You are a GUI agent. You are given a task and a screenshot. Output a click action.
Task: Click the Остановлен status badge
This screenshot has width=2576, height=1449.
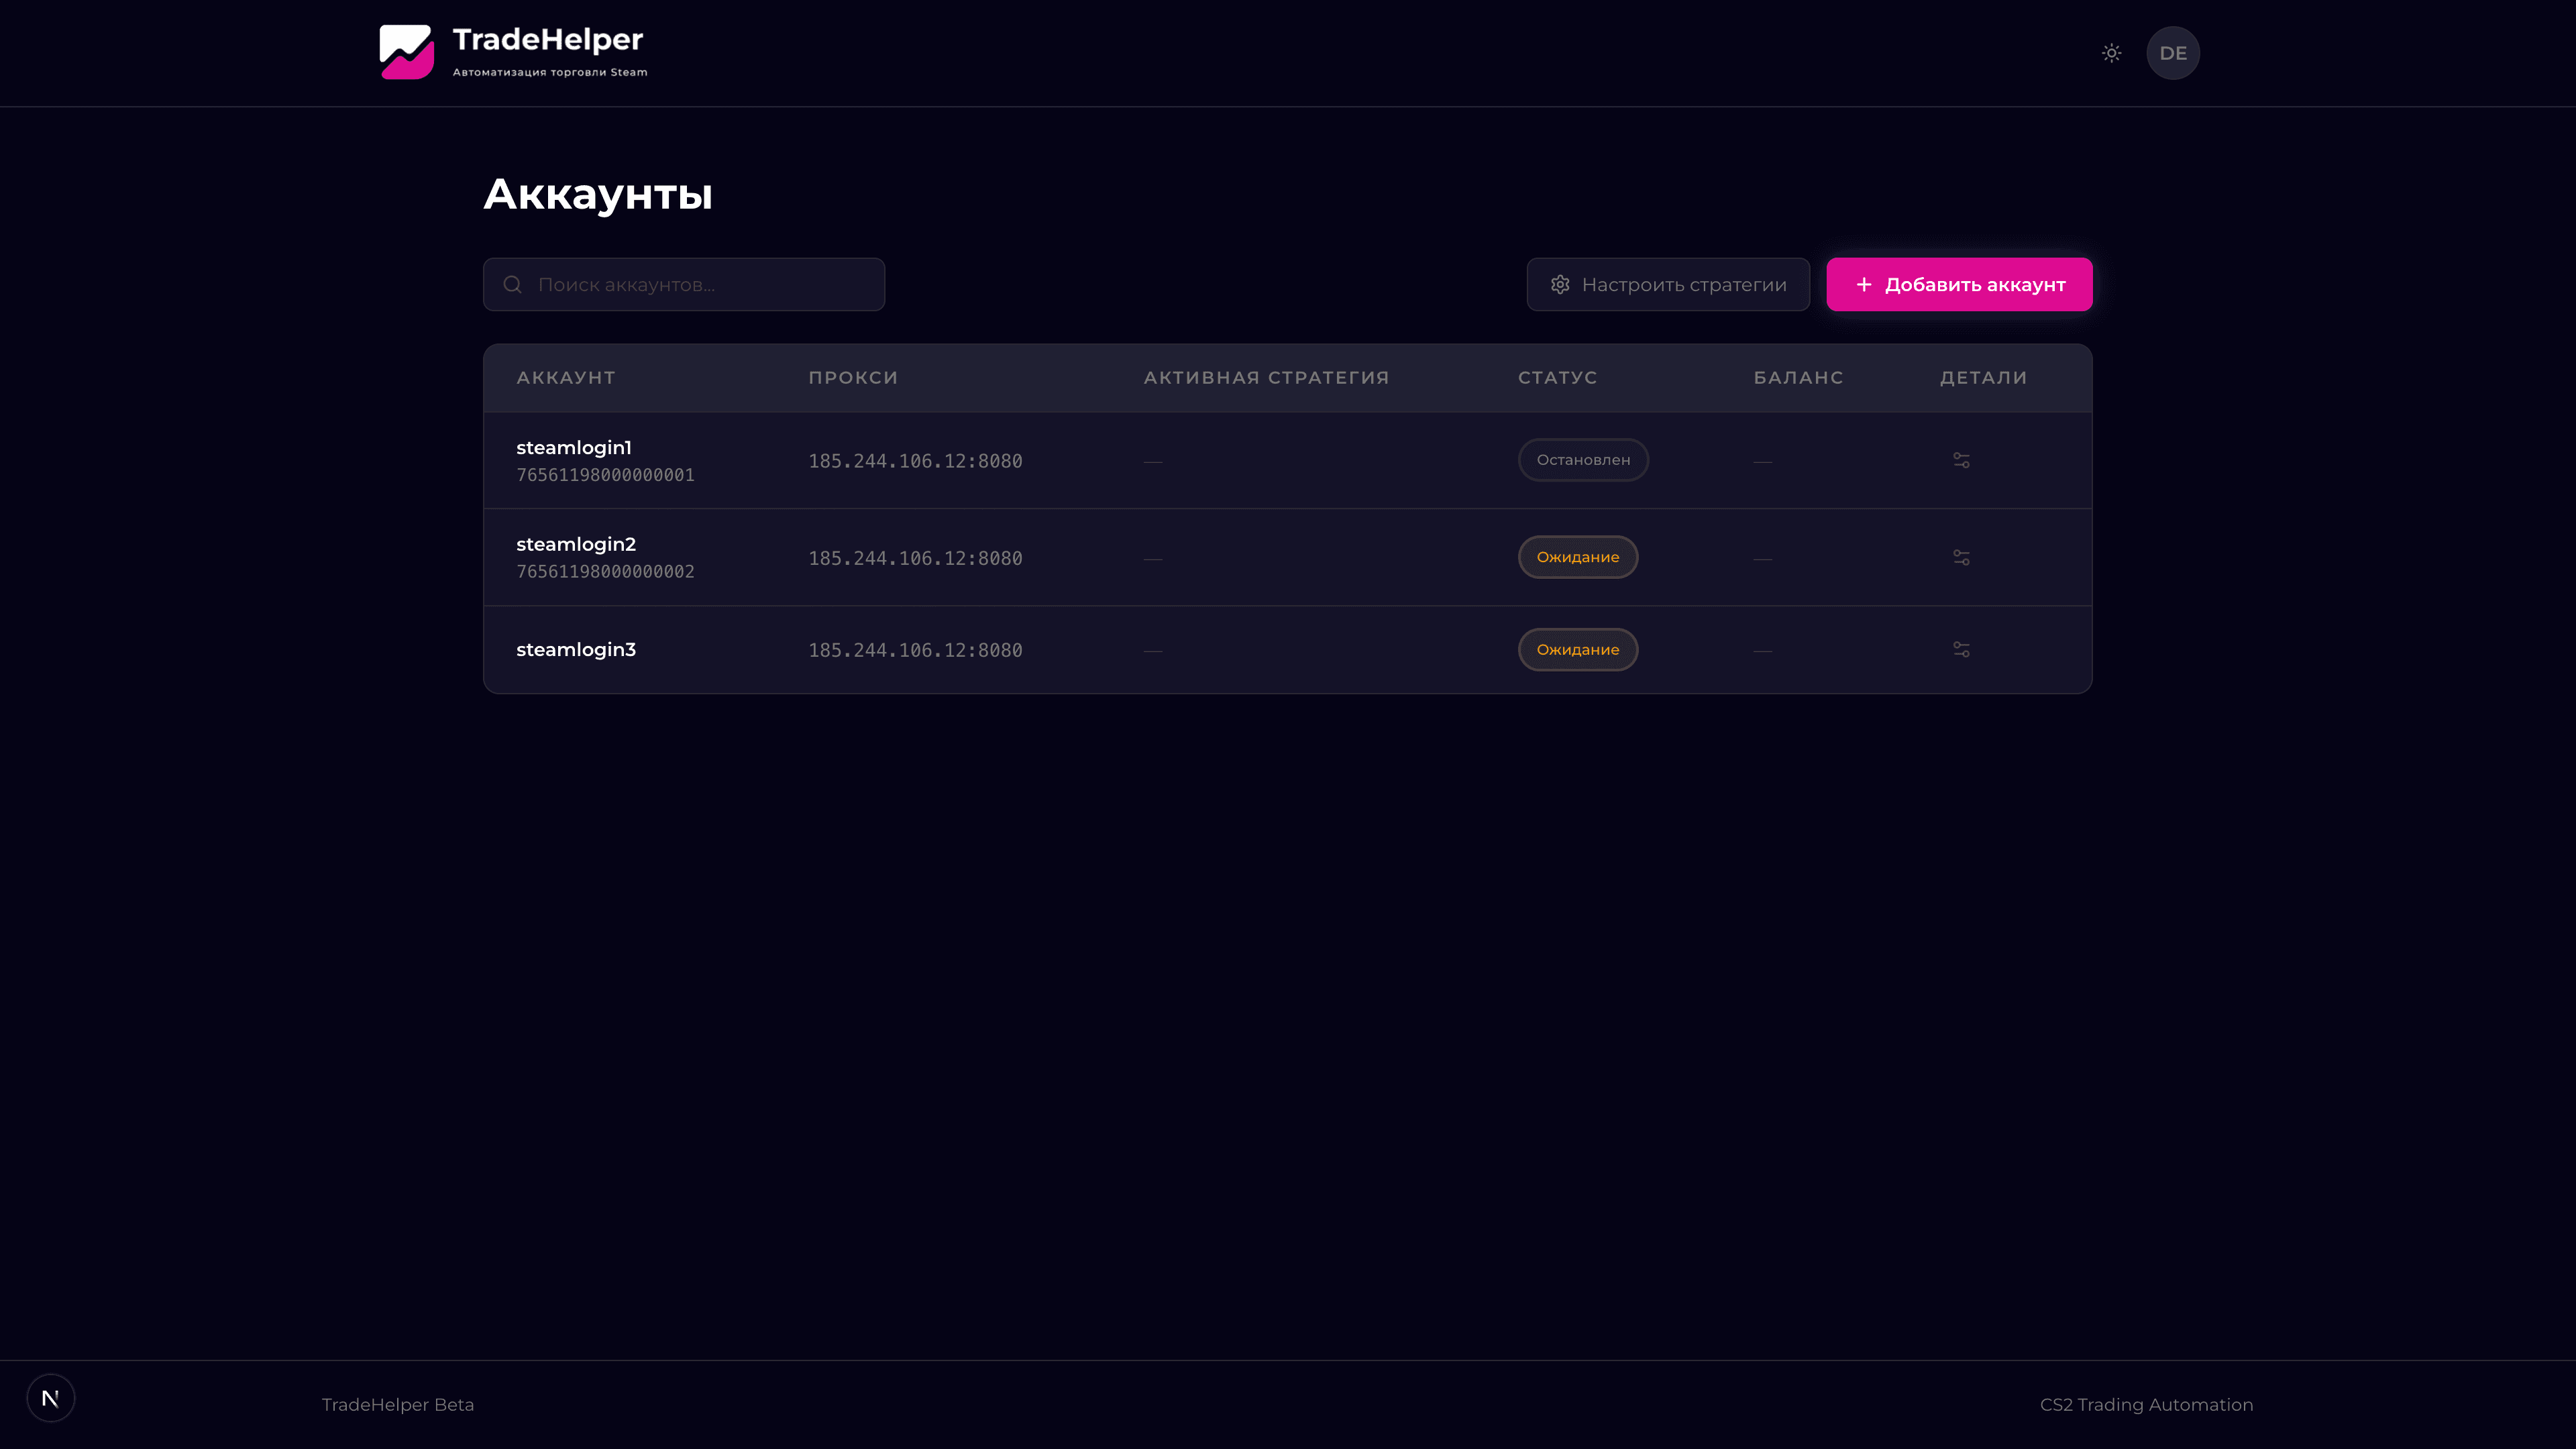pyautogui.click(x=1583, y=460)
